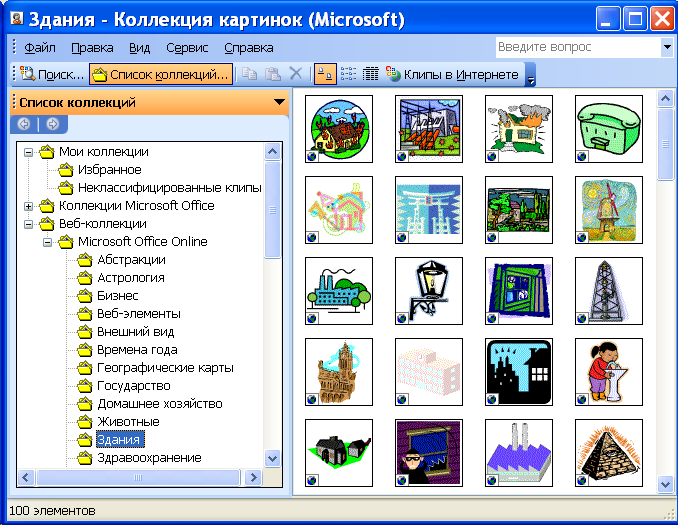Screen dimensions: 678x525
Task: Select the torii gate clip
Action: coord(429,210)
